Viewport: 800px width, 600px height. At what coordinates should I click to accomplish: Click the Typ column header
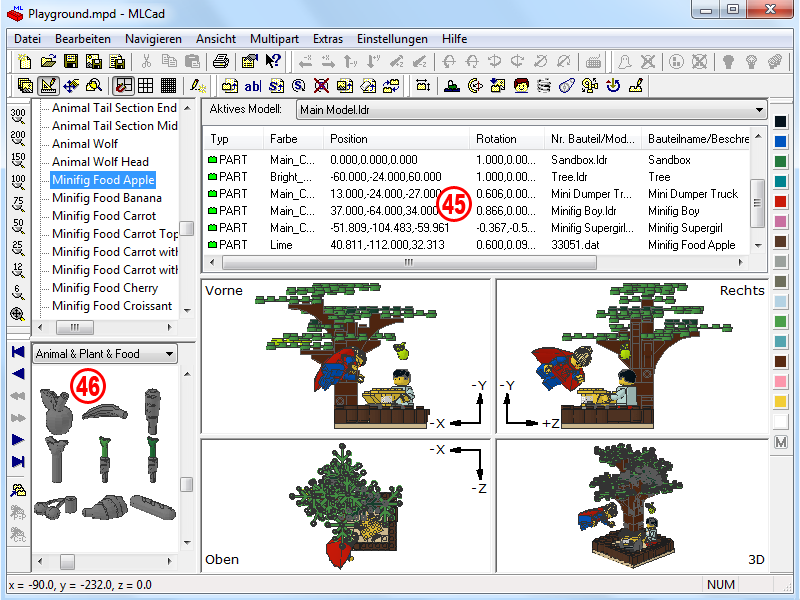pos(234,139)
